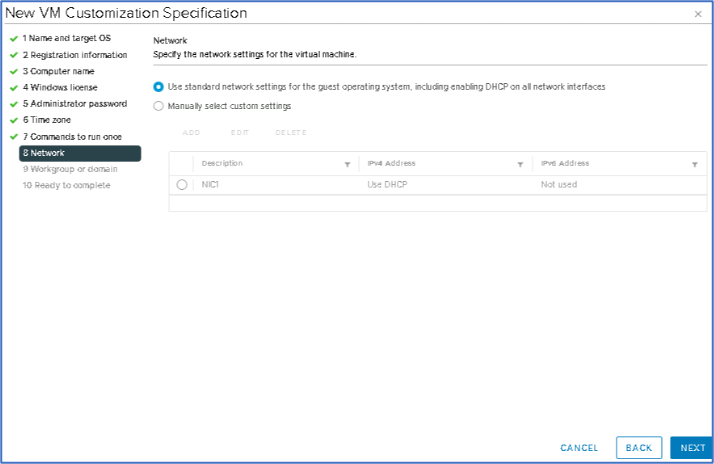Jump to step 3 Computer name
Image resolution: width=714 pixels, height=464 pixels.
pyautogui.click(x=62, y=71)
